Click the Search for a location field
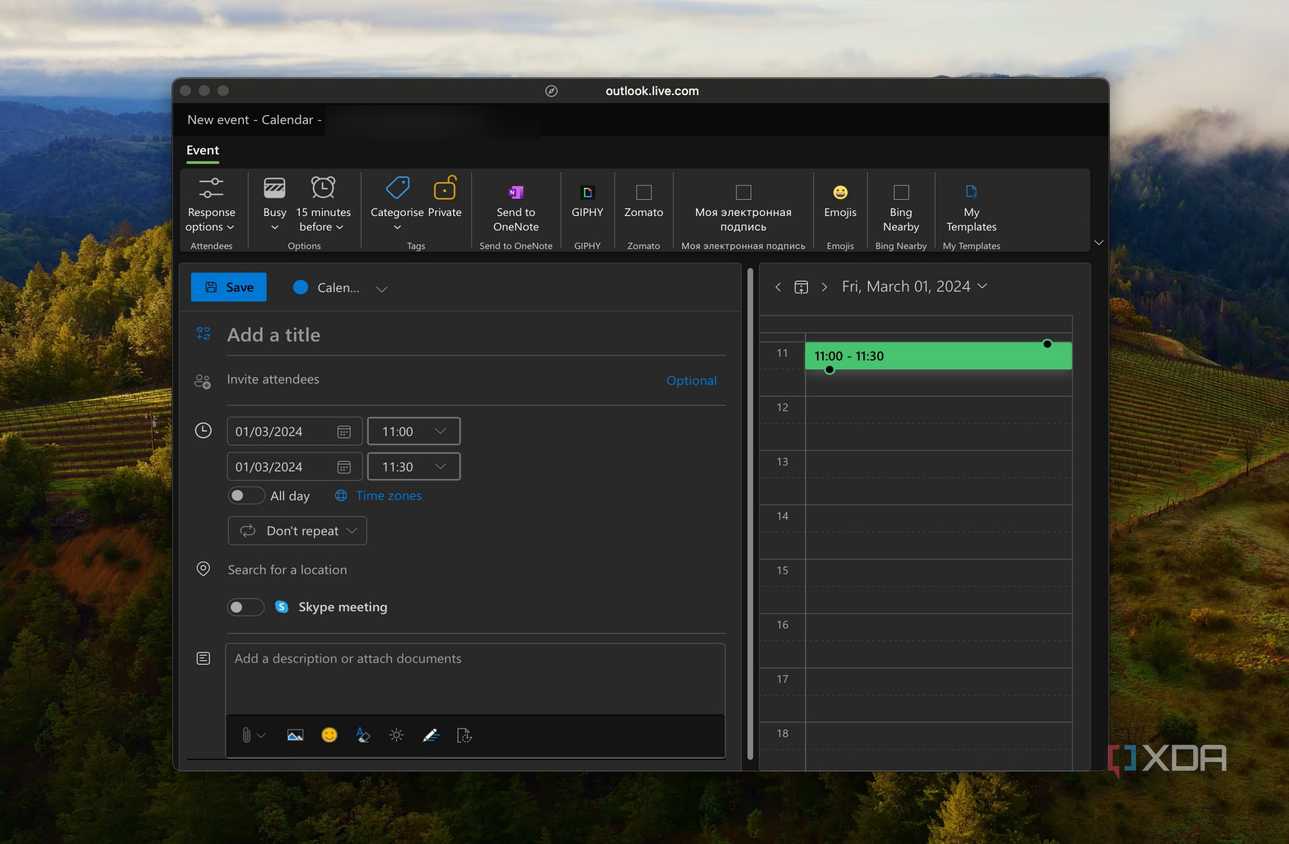The image size is (1289, 844). pyautogui.click(x=476, y=570)
